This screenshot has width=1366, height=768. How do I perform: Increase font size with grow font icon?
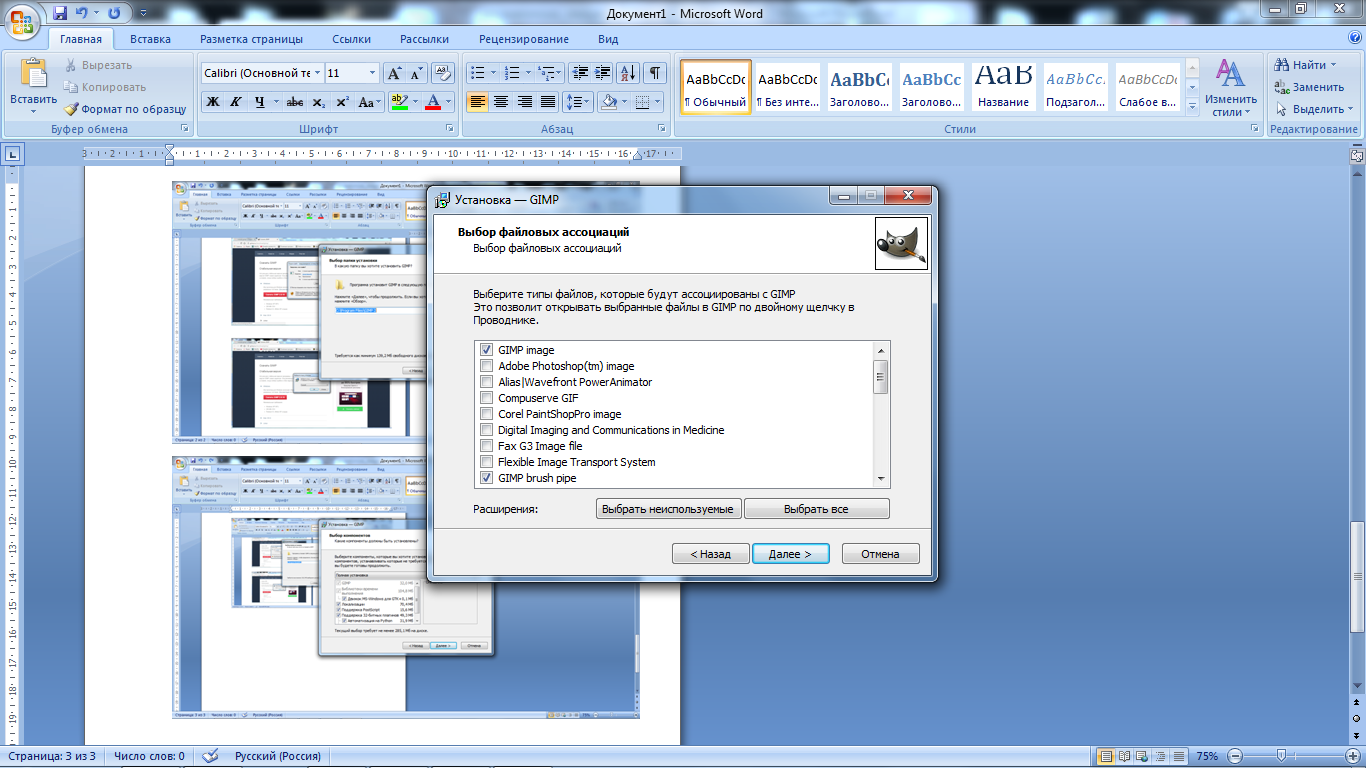tap(395, 73)
